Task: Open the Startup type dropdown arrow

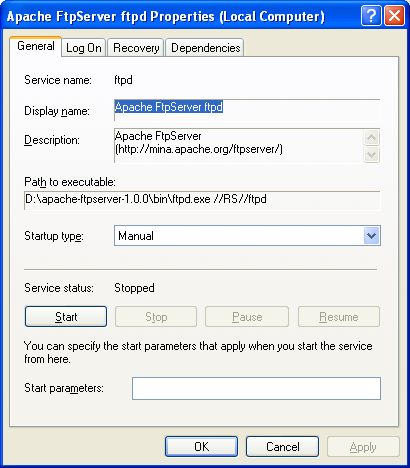Action: pos(372,236)
